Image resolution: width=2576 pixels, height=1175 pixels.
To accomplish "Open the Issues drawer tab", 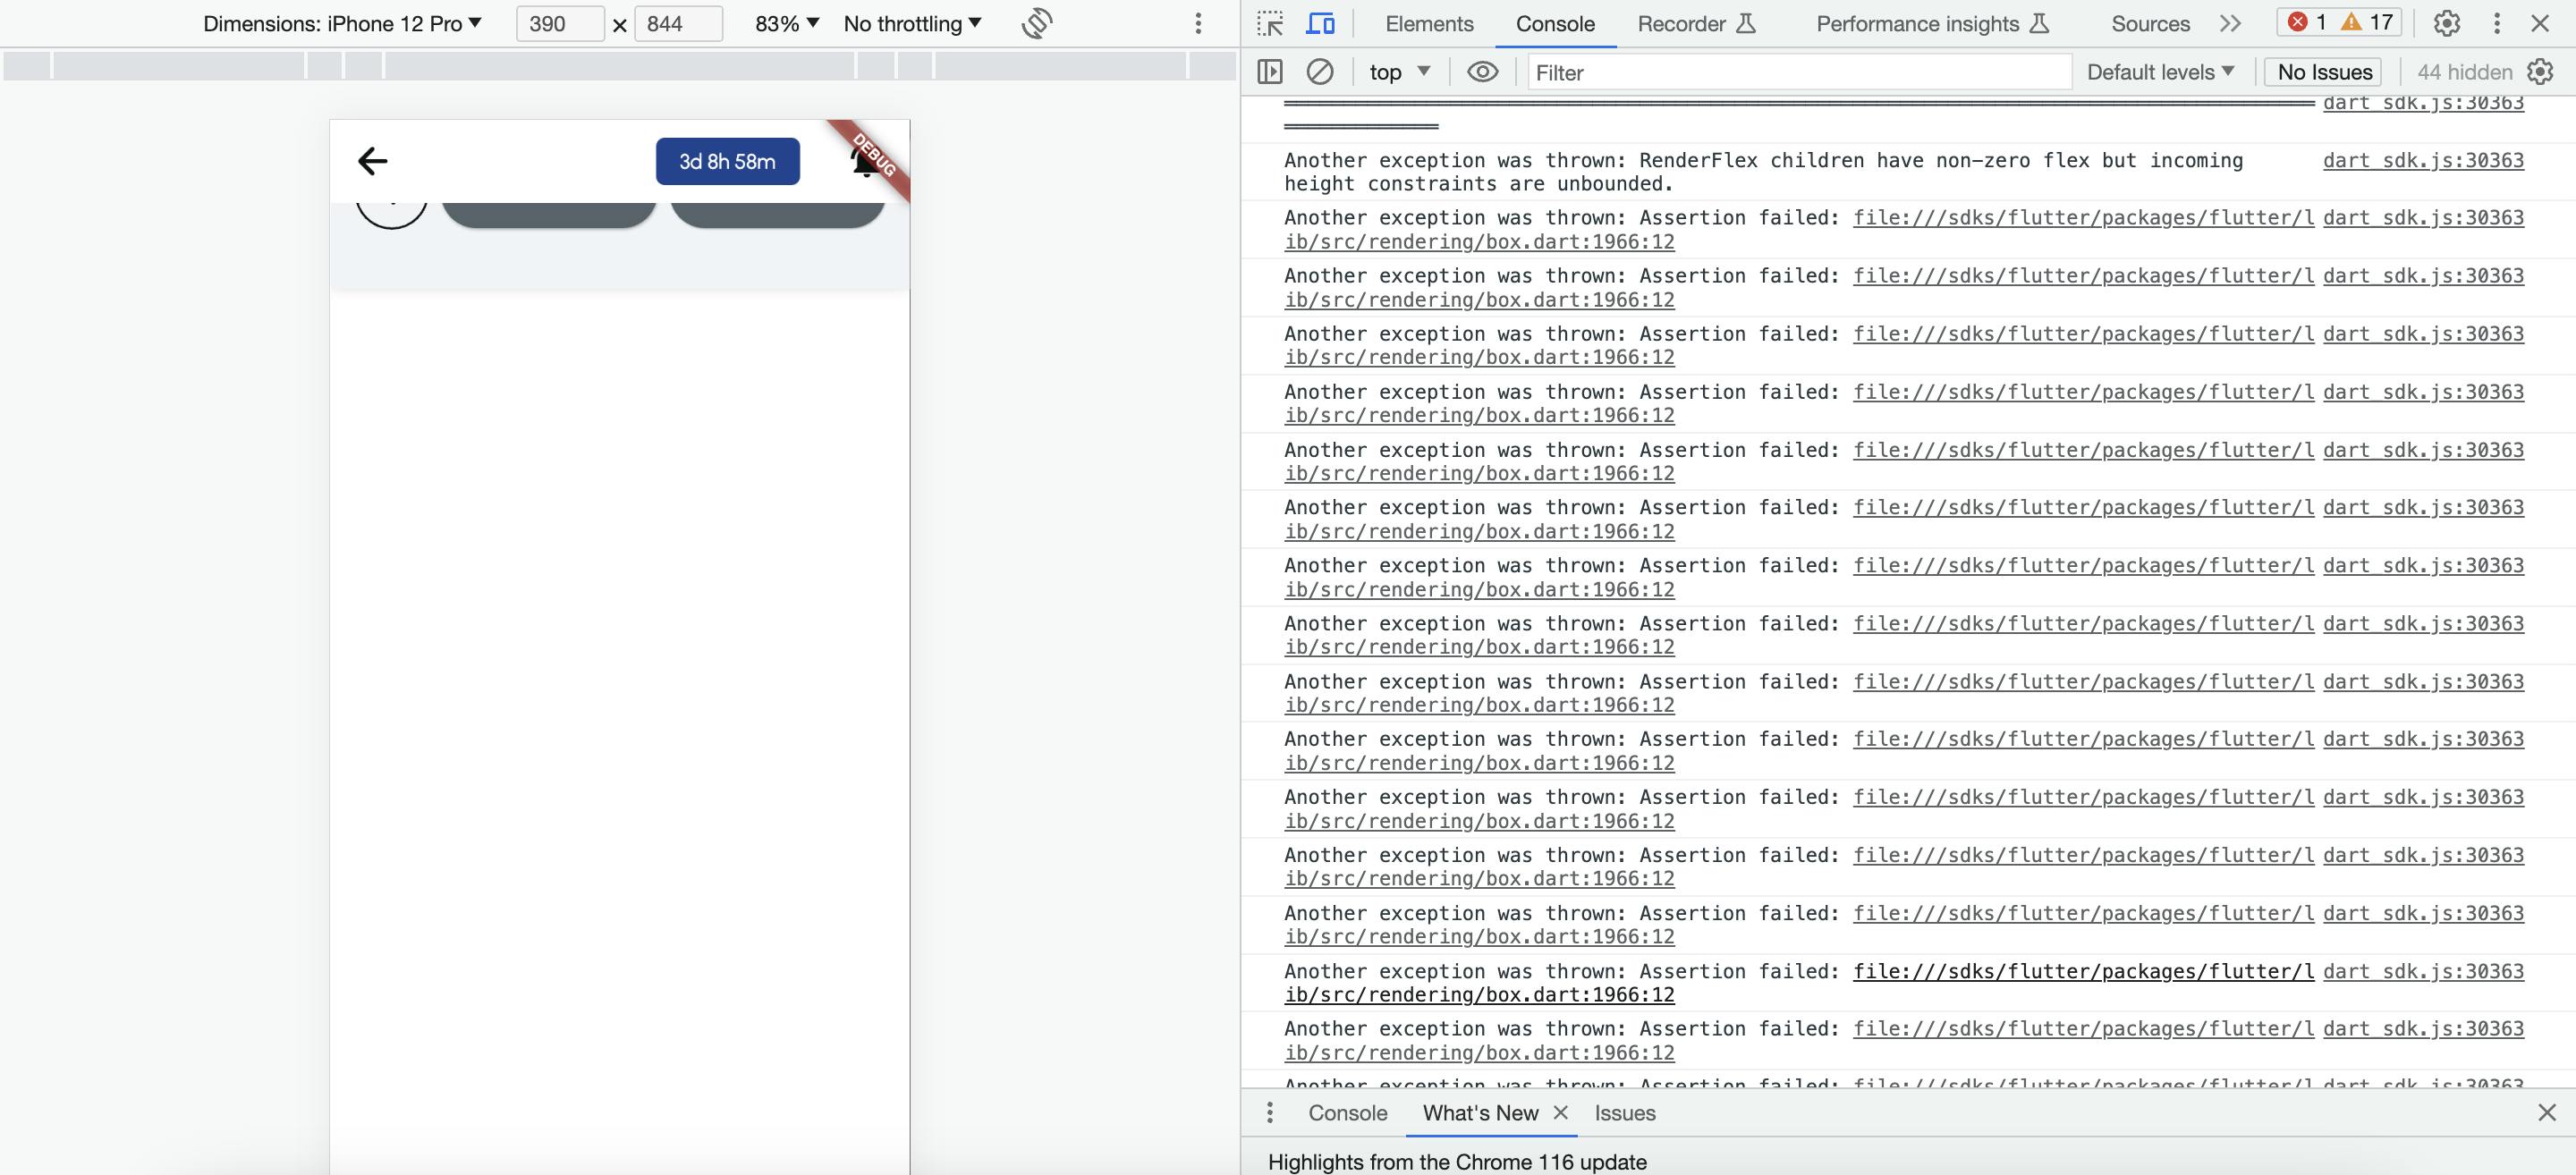I will coord(1624,1113).
